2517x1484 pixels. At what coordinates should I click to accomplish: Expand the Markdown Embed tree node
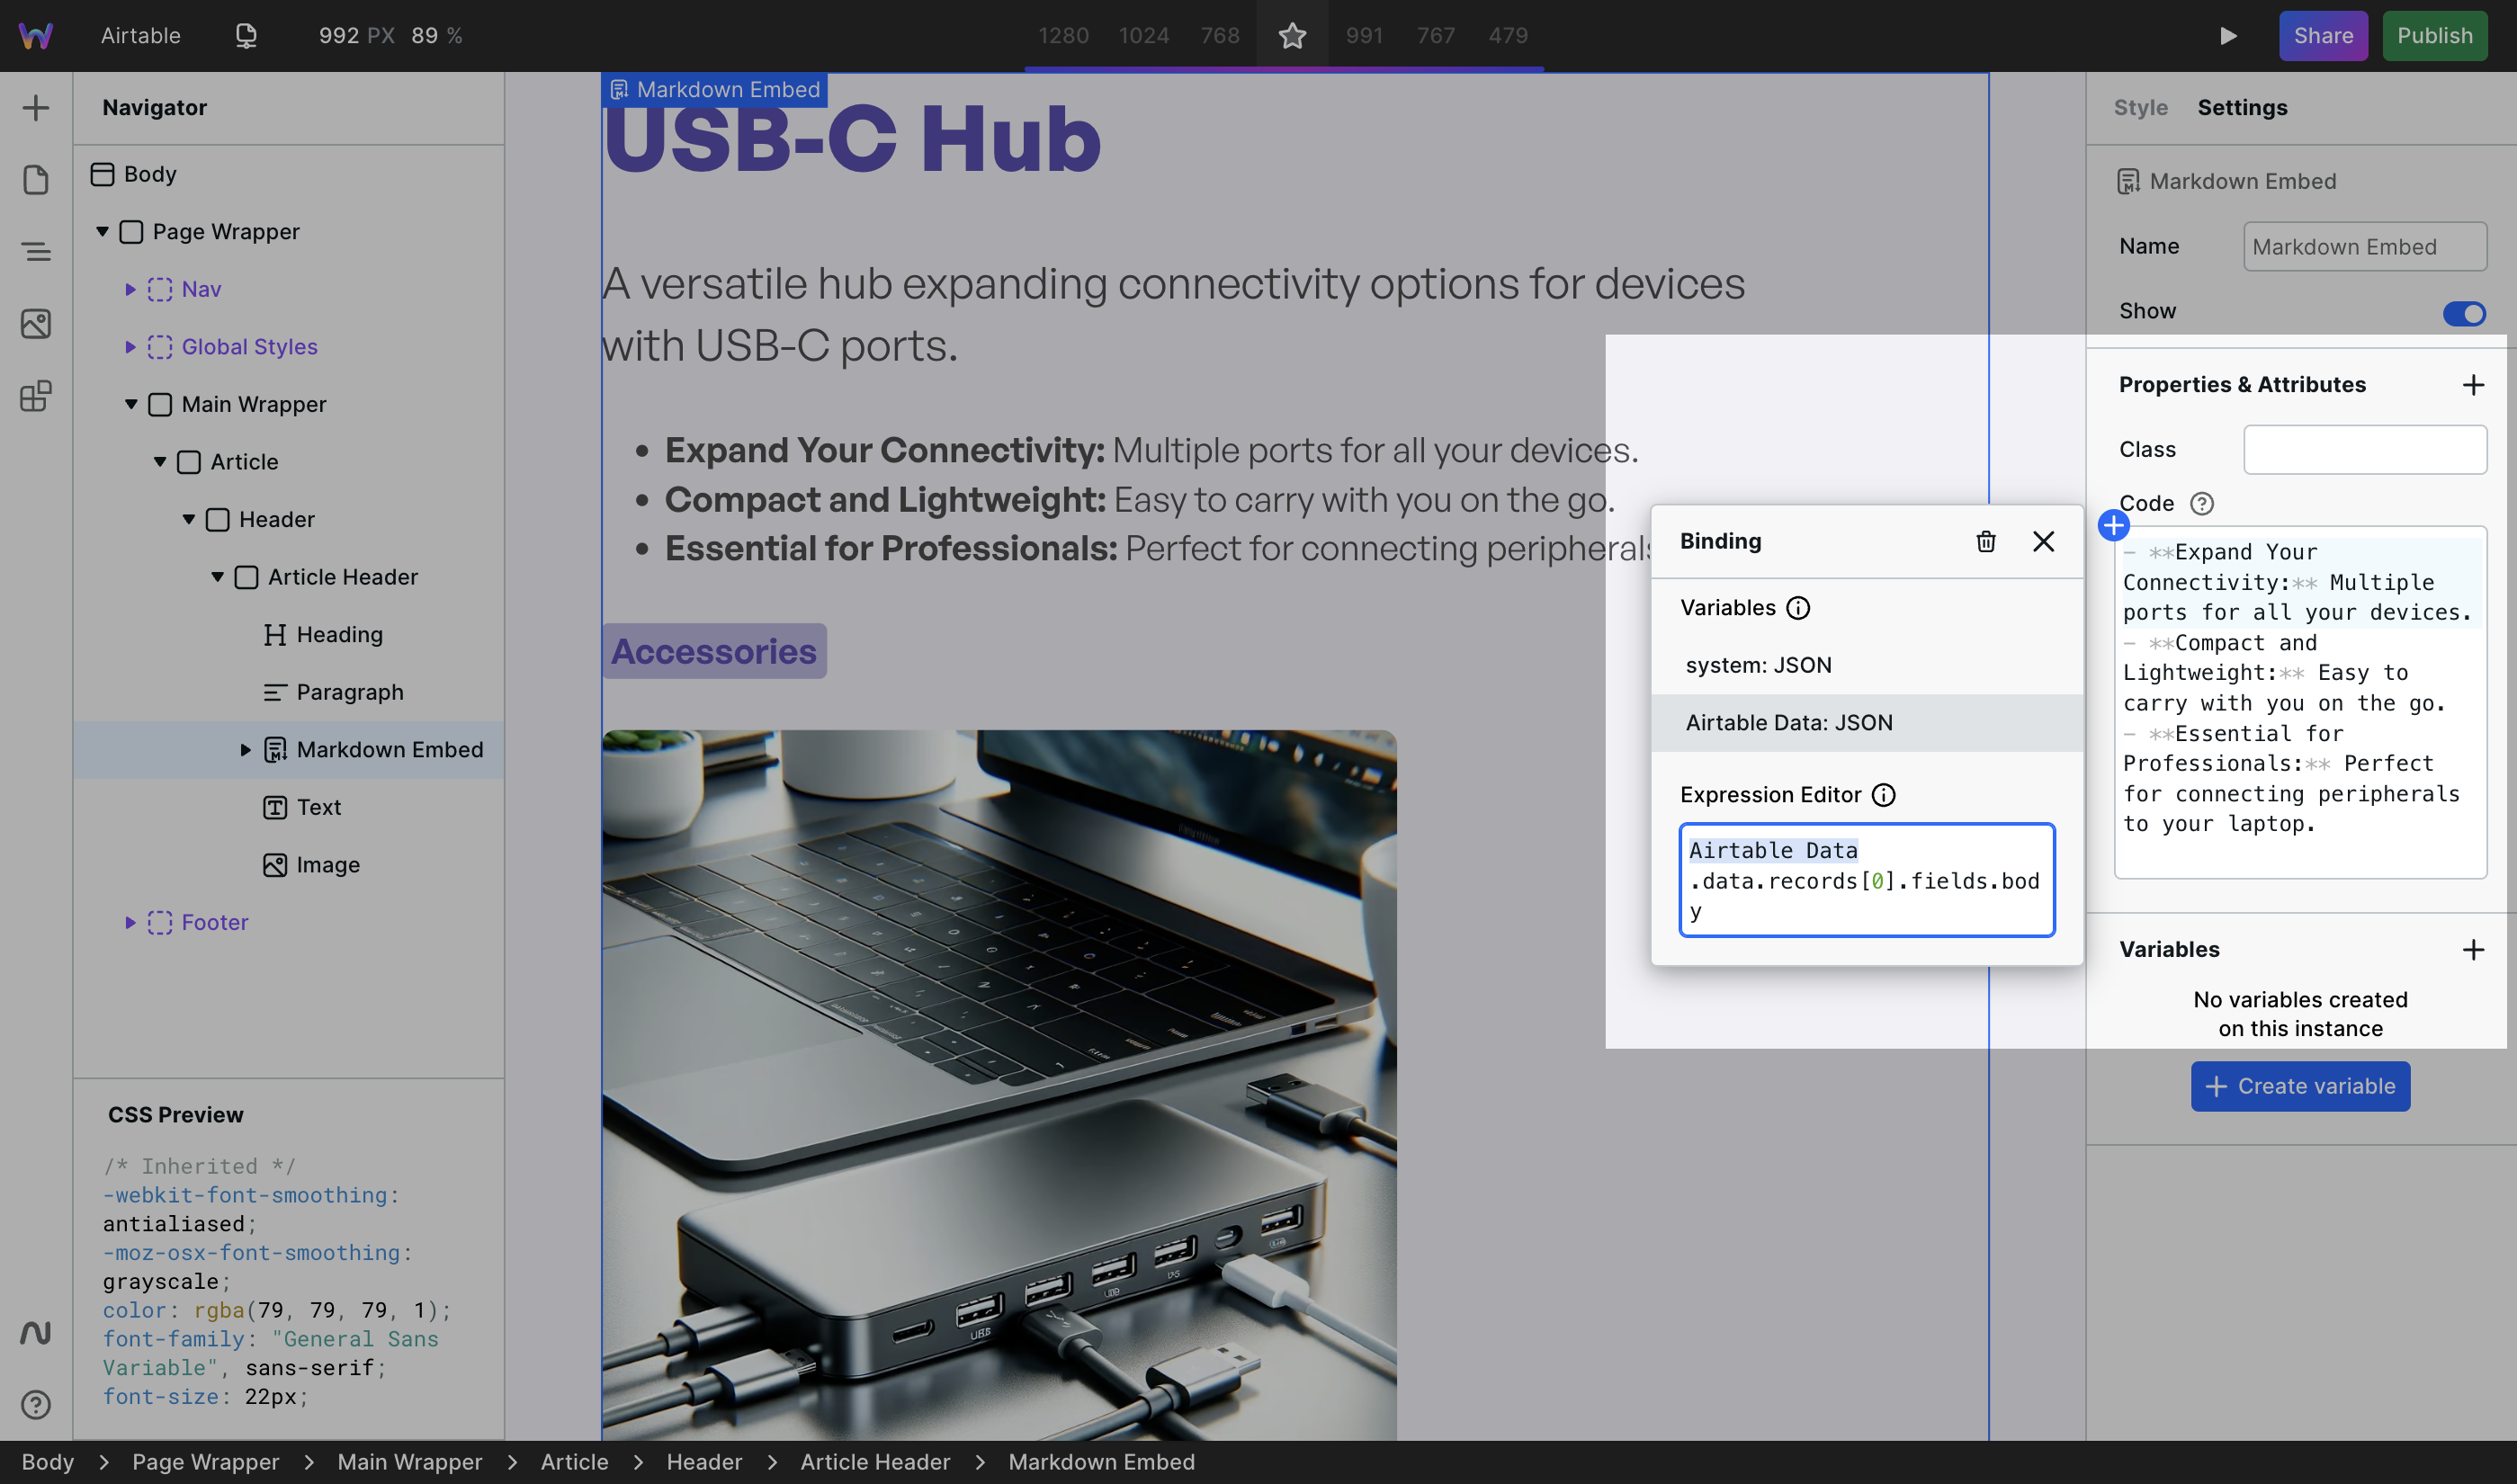point(245,750)
